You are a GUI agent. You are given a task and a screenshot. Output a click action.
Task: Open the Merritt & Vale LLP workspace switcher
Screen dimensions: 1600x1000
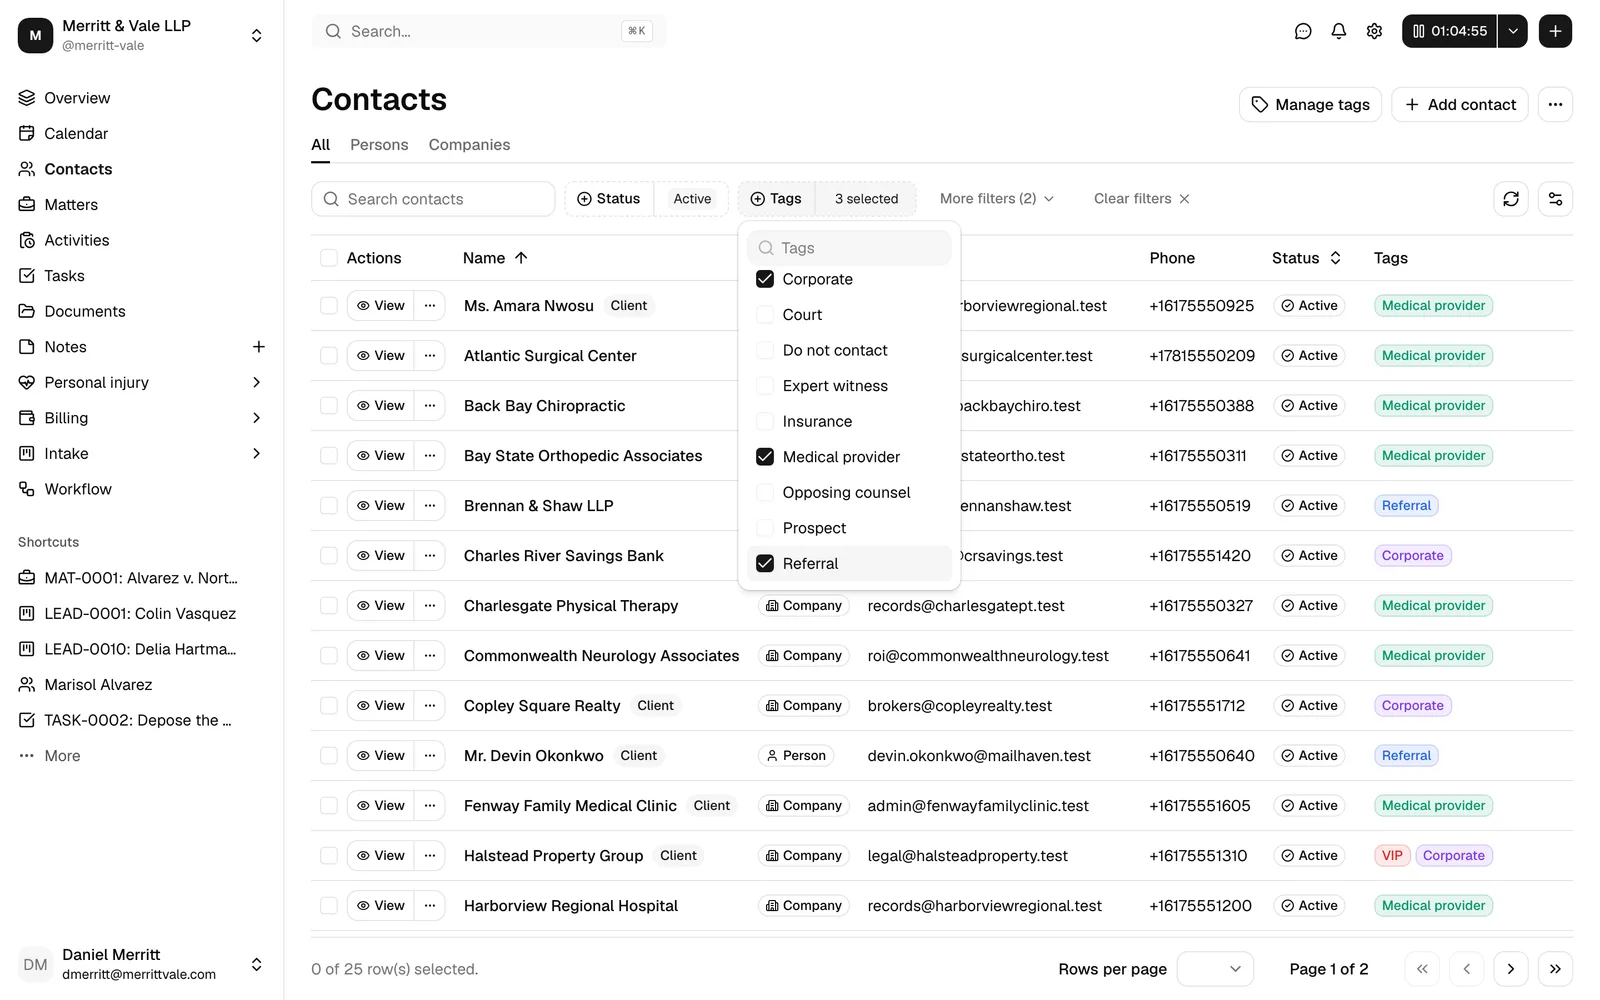tap(142, 35)
